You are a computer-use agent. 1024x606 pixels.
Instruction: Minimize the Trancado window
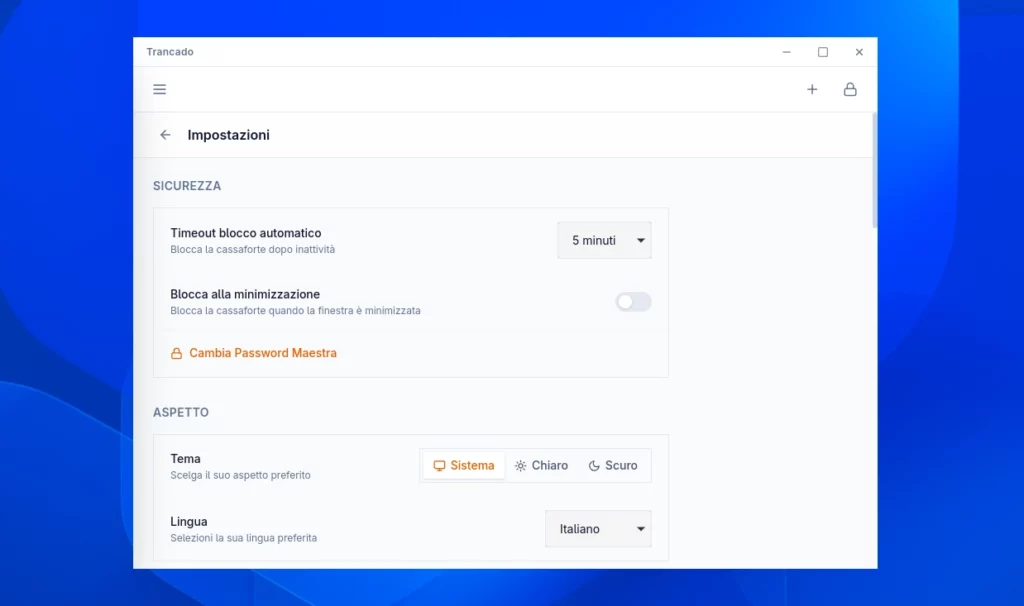786,52
